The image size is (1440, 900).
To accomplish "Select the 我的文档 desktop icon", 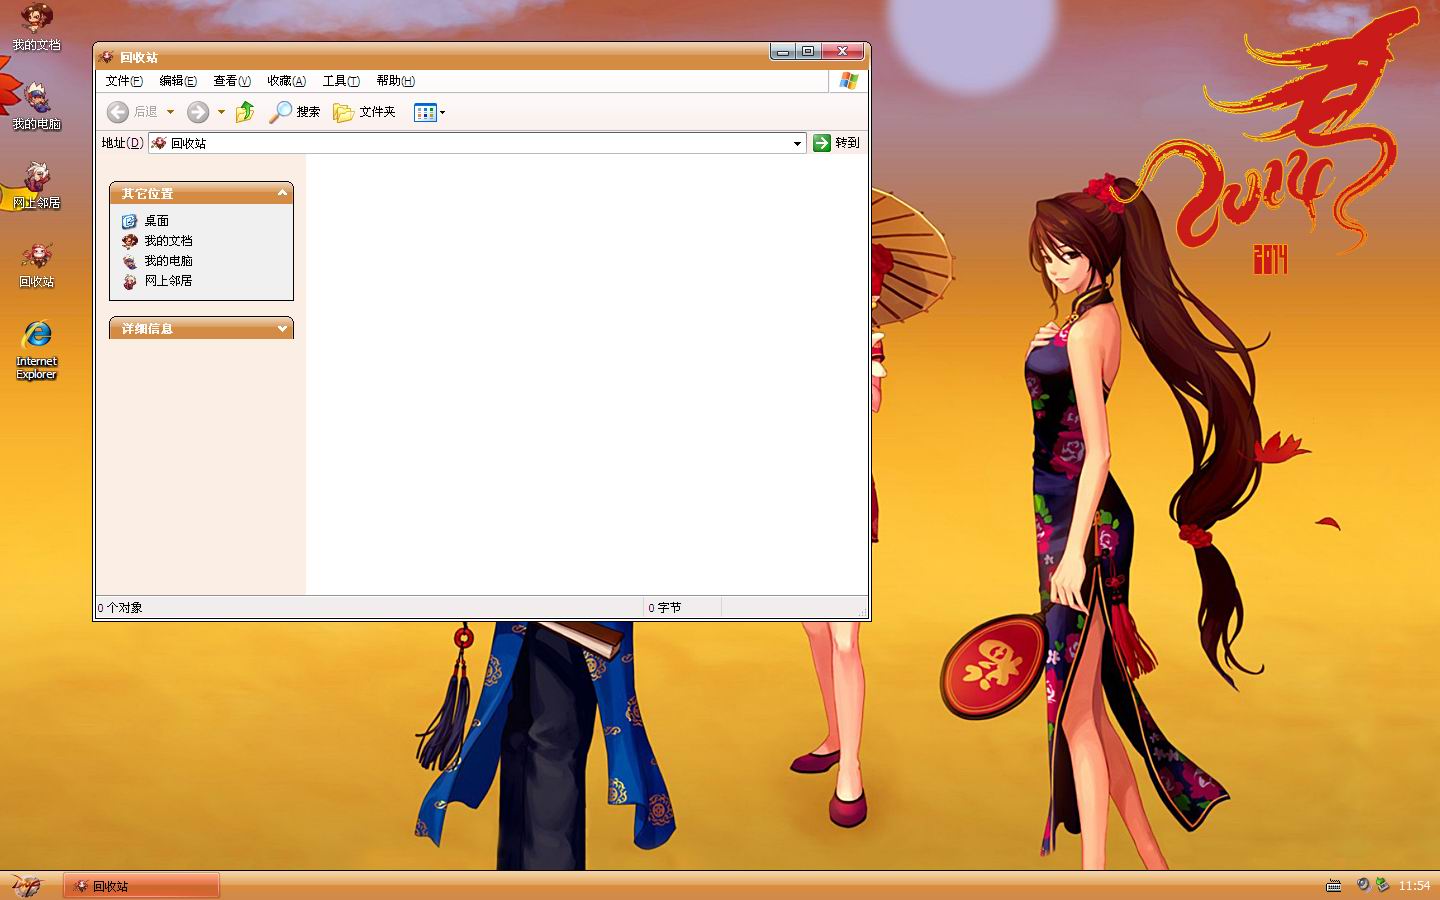I will click(36, 27).
